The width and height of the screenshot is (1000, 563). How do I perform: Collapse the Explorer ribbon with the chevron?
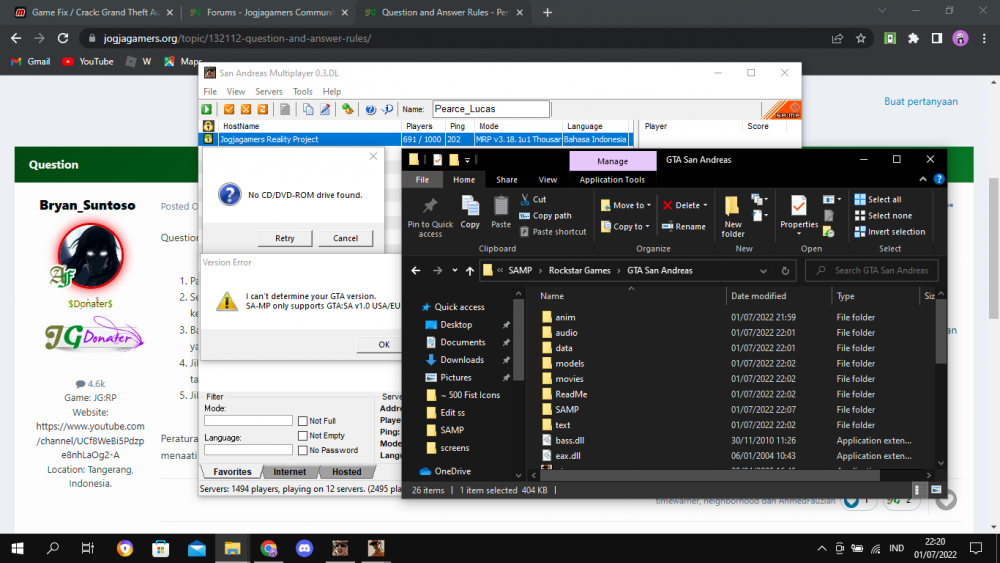(x=923, y=179)
